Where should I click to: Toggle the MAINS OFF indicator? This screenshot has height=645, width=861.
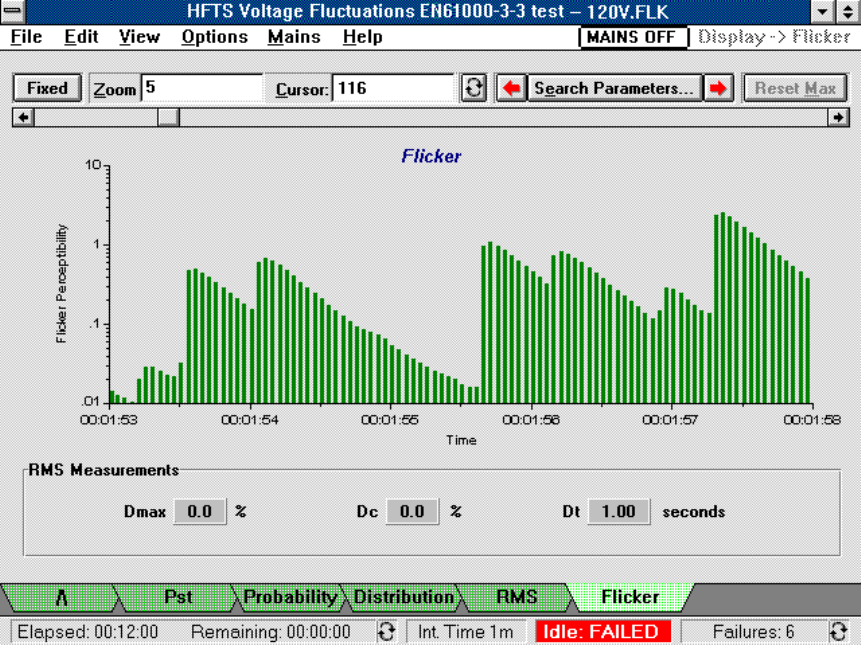[634, 37]
